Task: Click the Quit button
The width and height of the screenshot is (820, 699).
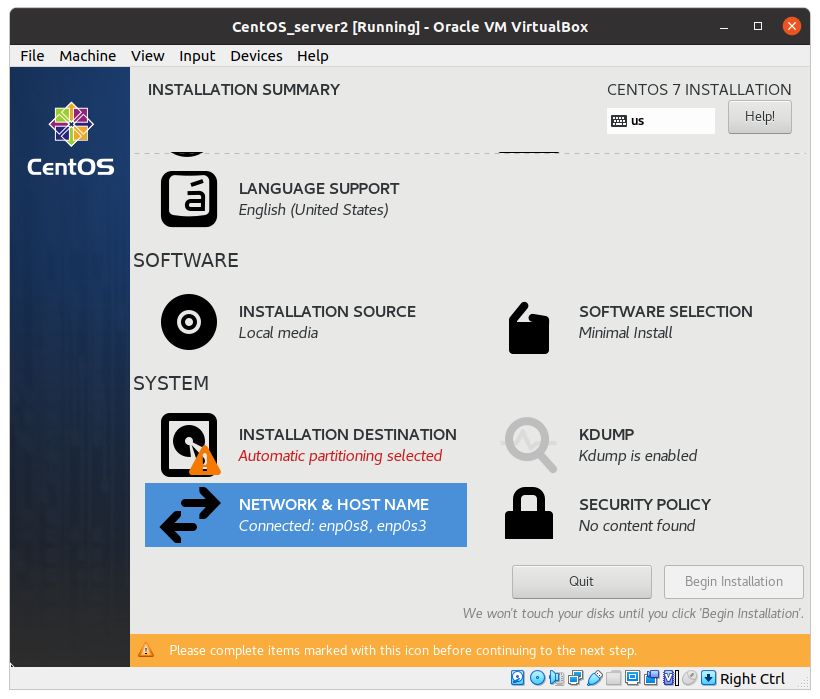Action: 581,581
